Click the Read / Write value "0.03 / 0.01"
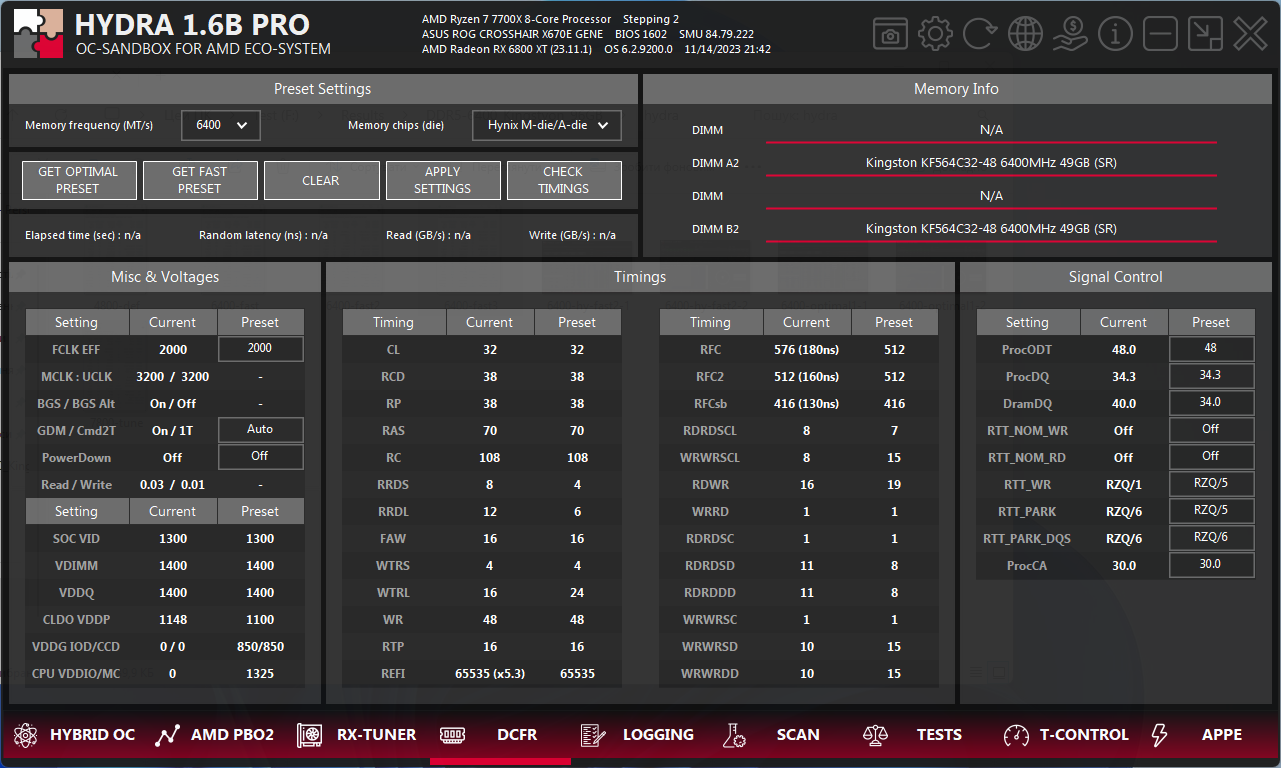The image size is (1281, 768). click(173, 485)
